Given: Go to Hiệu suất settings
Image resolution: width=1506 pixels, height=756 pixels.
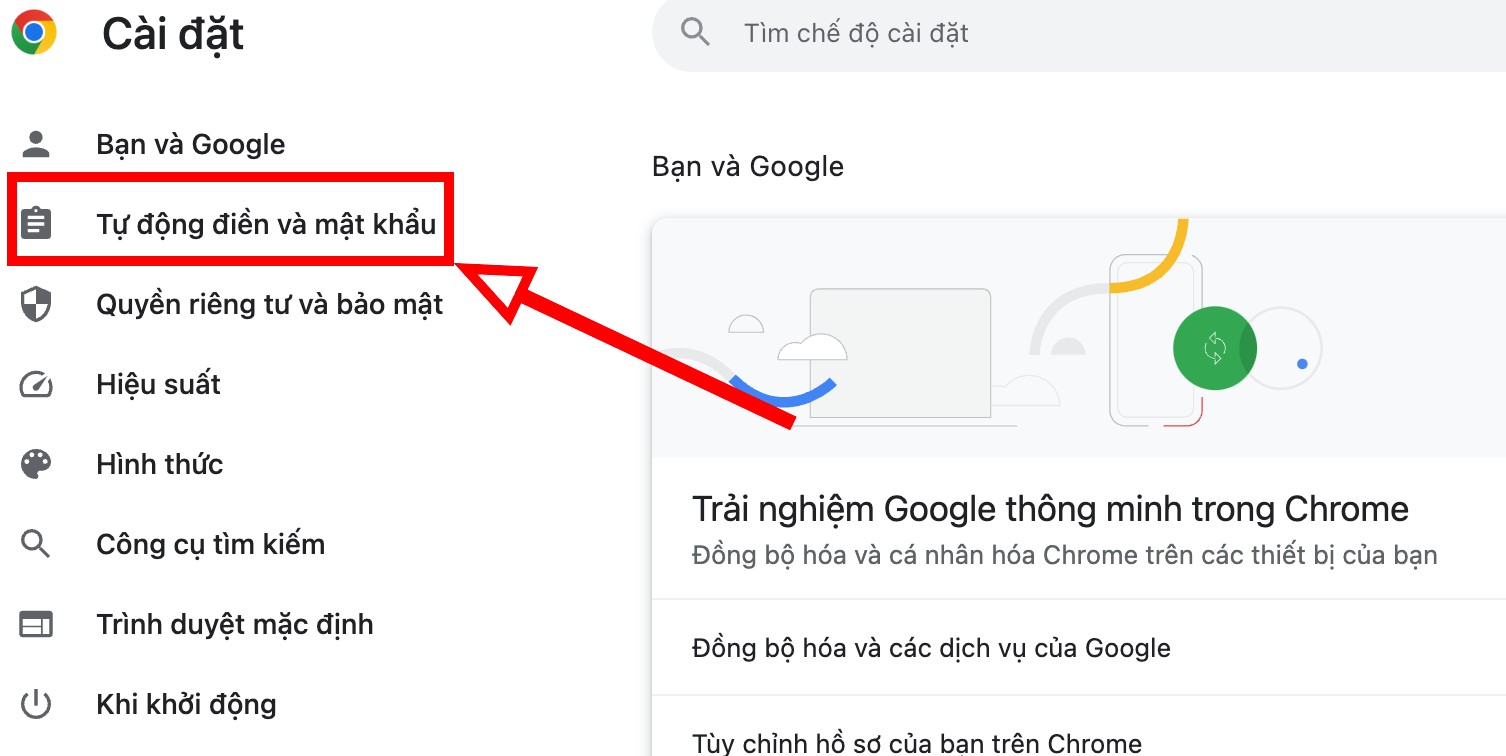Looking at the screenshot, I should click(x=158, y=384).
